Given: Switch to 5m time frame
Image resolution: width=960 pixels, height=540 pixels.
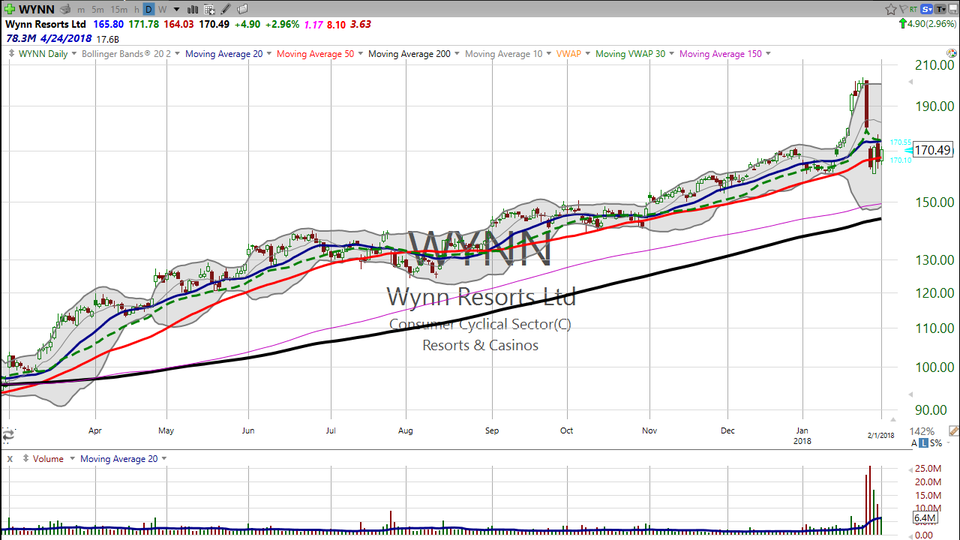Looking at the screenshot, I should (x=98, y=10).
